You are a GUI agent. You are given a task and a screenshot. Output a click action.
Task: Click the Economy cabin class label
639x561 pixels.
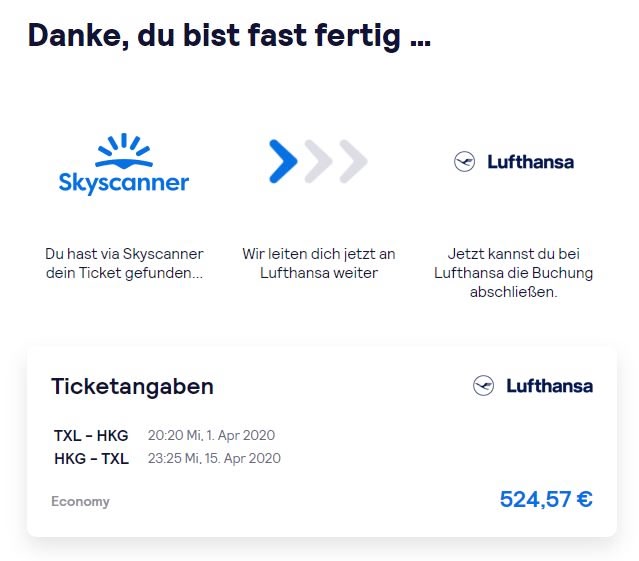pos(80,501)
